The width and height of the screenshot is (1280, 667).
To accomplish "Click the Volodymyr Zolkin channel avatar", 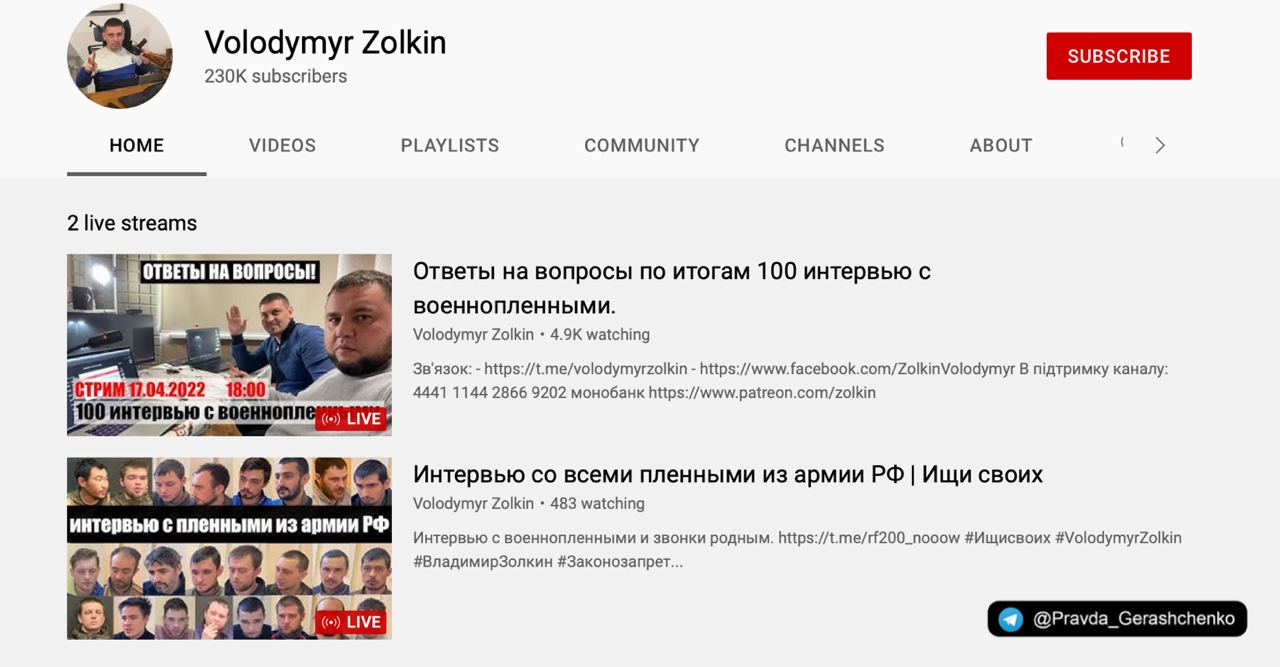I will 120,56.
